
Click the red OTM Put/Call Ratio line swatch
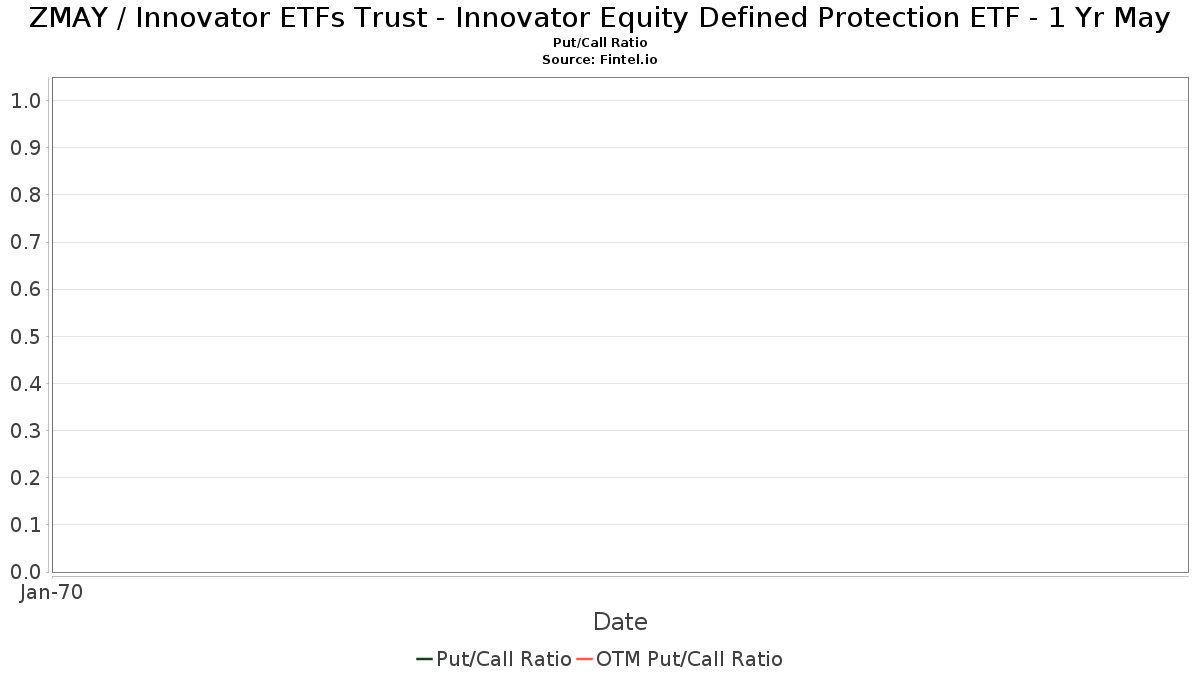pyautogui.click(x=585, y=659)
